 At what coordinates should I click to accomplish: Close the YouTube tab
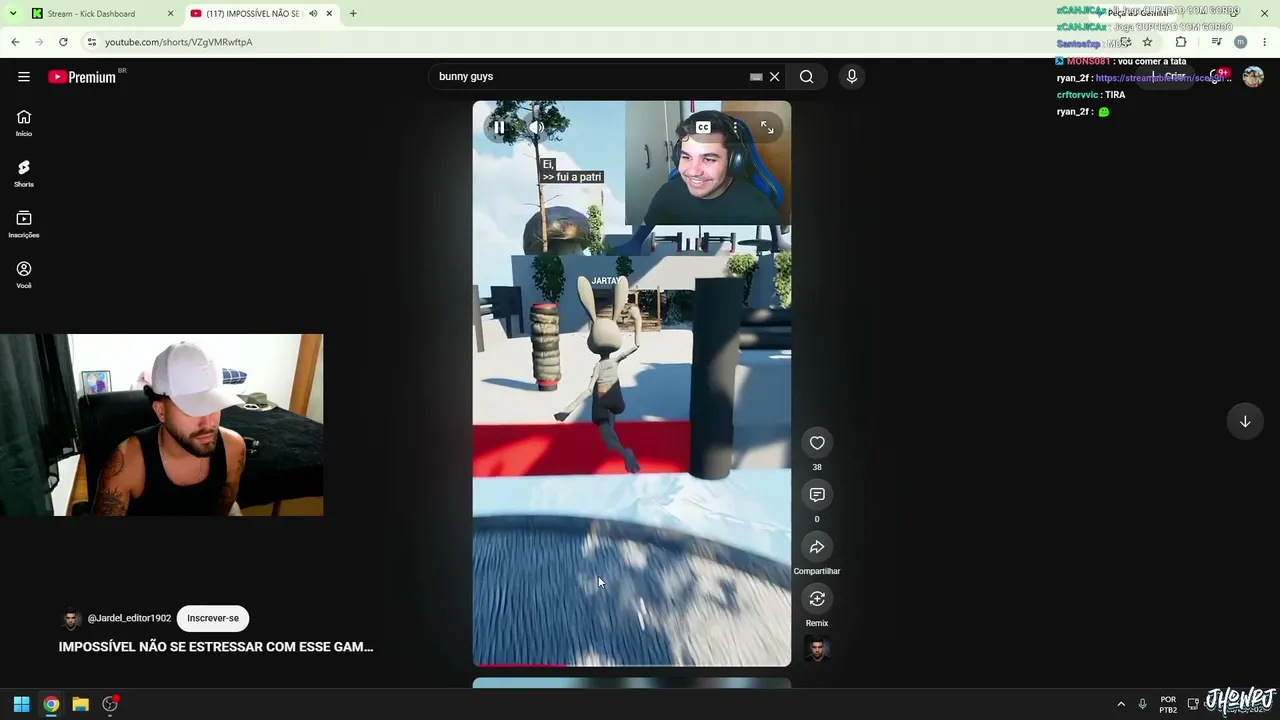(329, 14)
